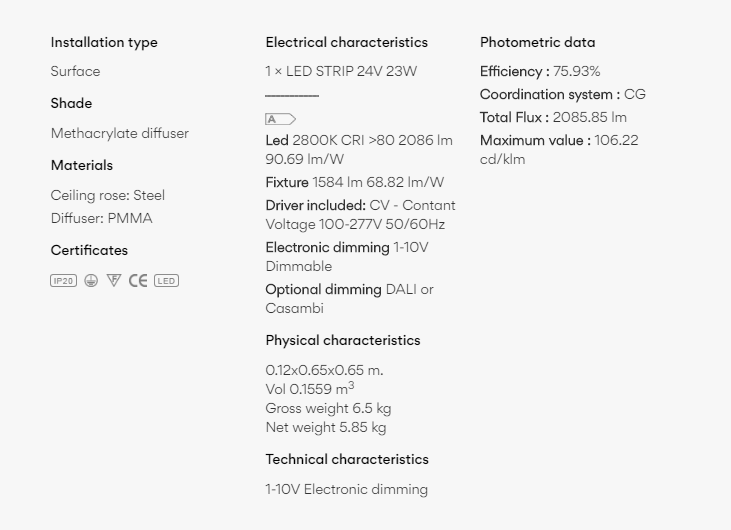Click the Physical characteristics heading
Screen dimensions: 731x530
point(343,340)
